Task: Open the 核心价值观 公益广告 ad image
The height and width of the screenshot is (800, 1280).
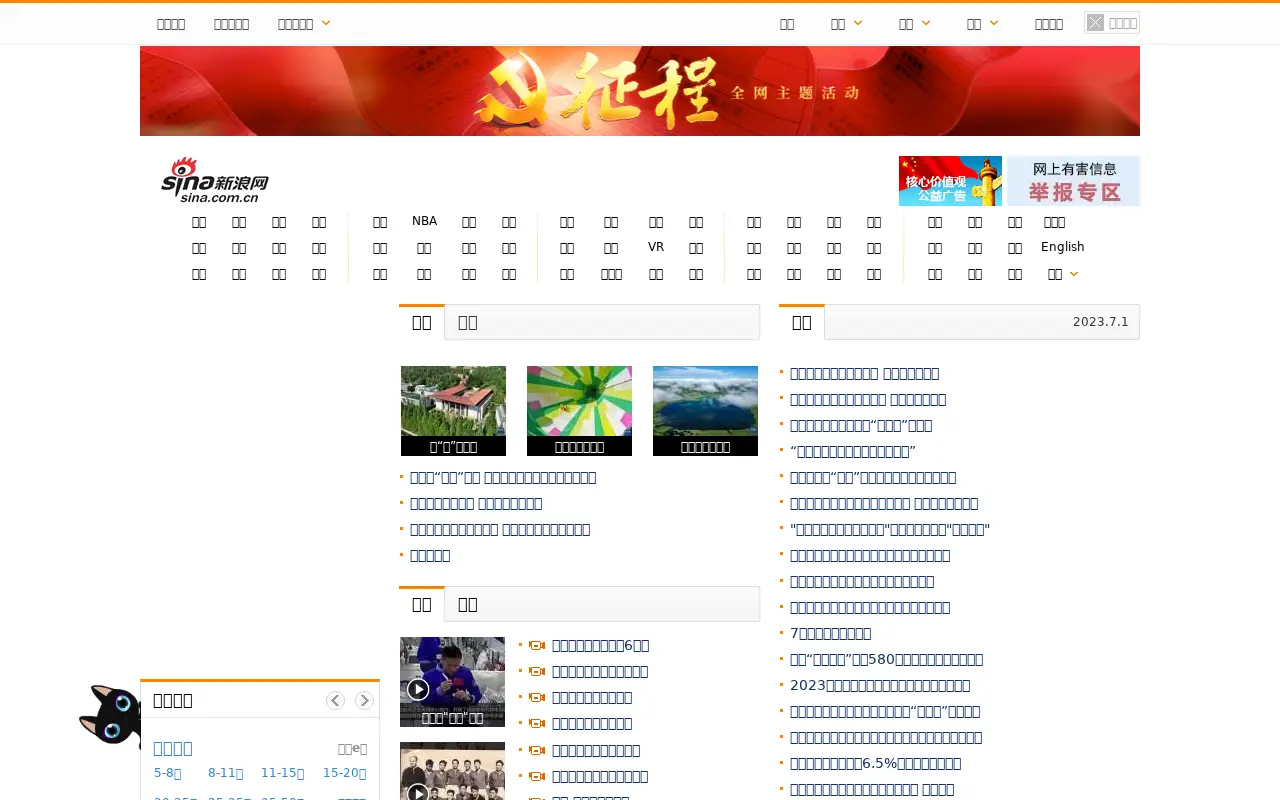Action: point(950,181)
